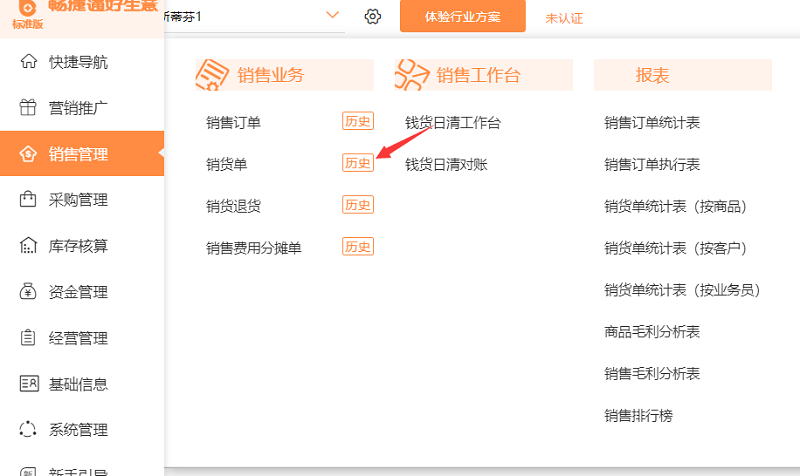Click the 未认证 link

pos(564,18)
